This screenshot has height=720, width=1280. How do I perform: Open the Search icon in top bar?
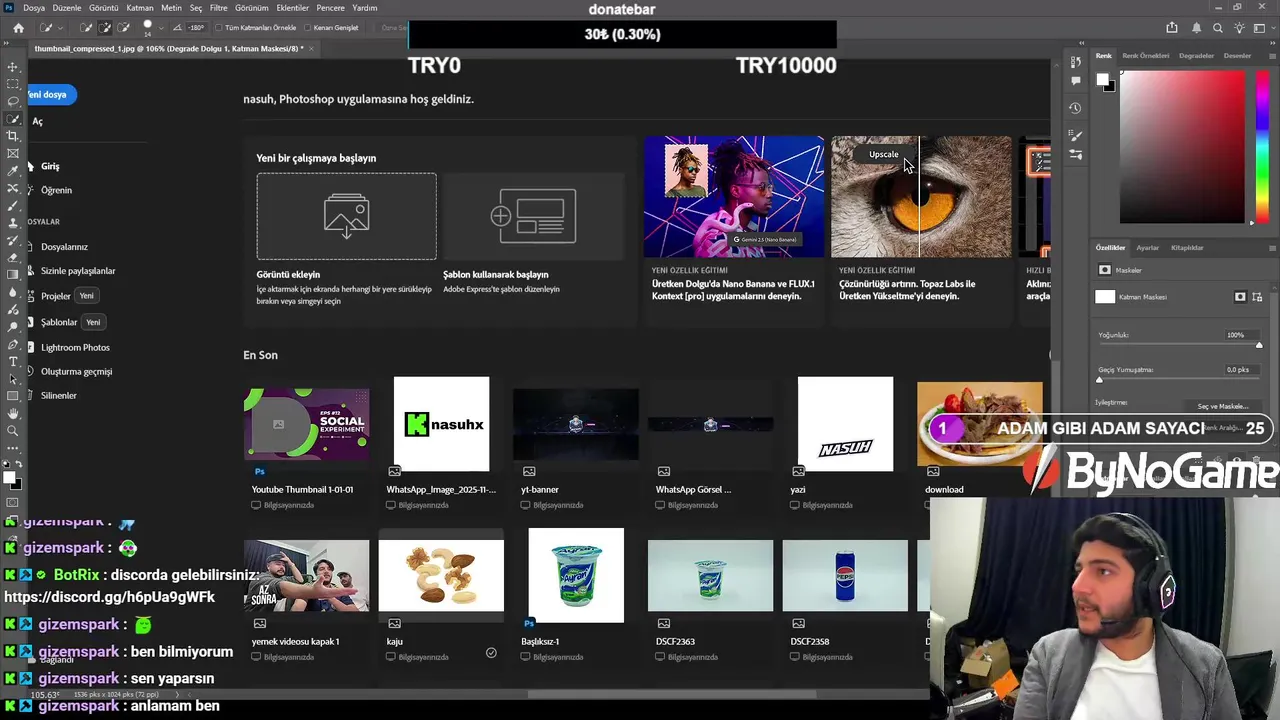pos(1218,28)
